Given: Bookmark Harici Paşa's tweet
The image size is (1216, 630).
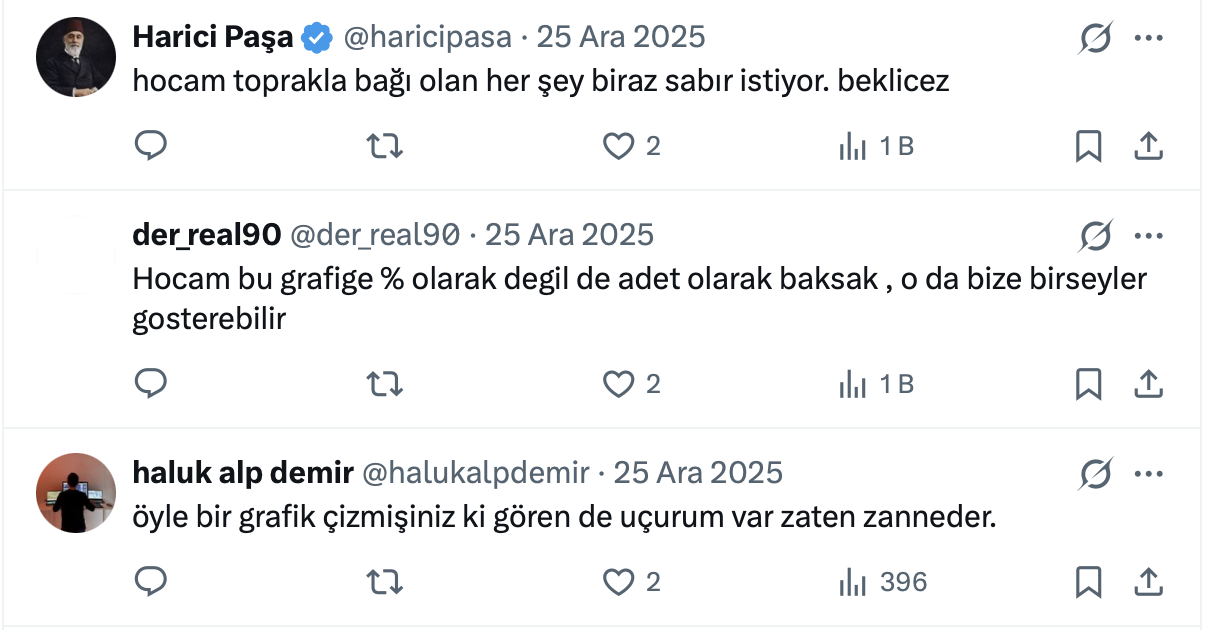Looking at the screenshot, I should [x=1088, y=146].
